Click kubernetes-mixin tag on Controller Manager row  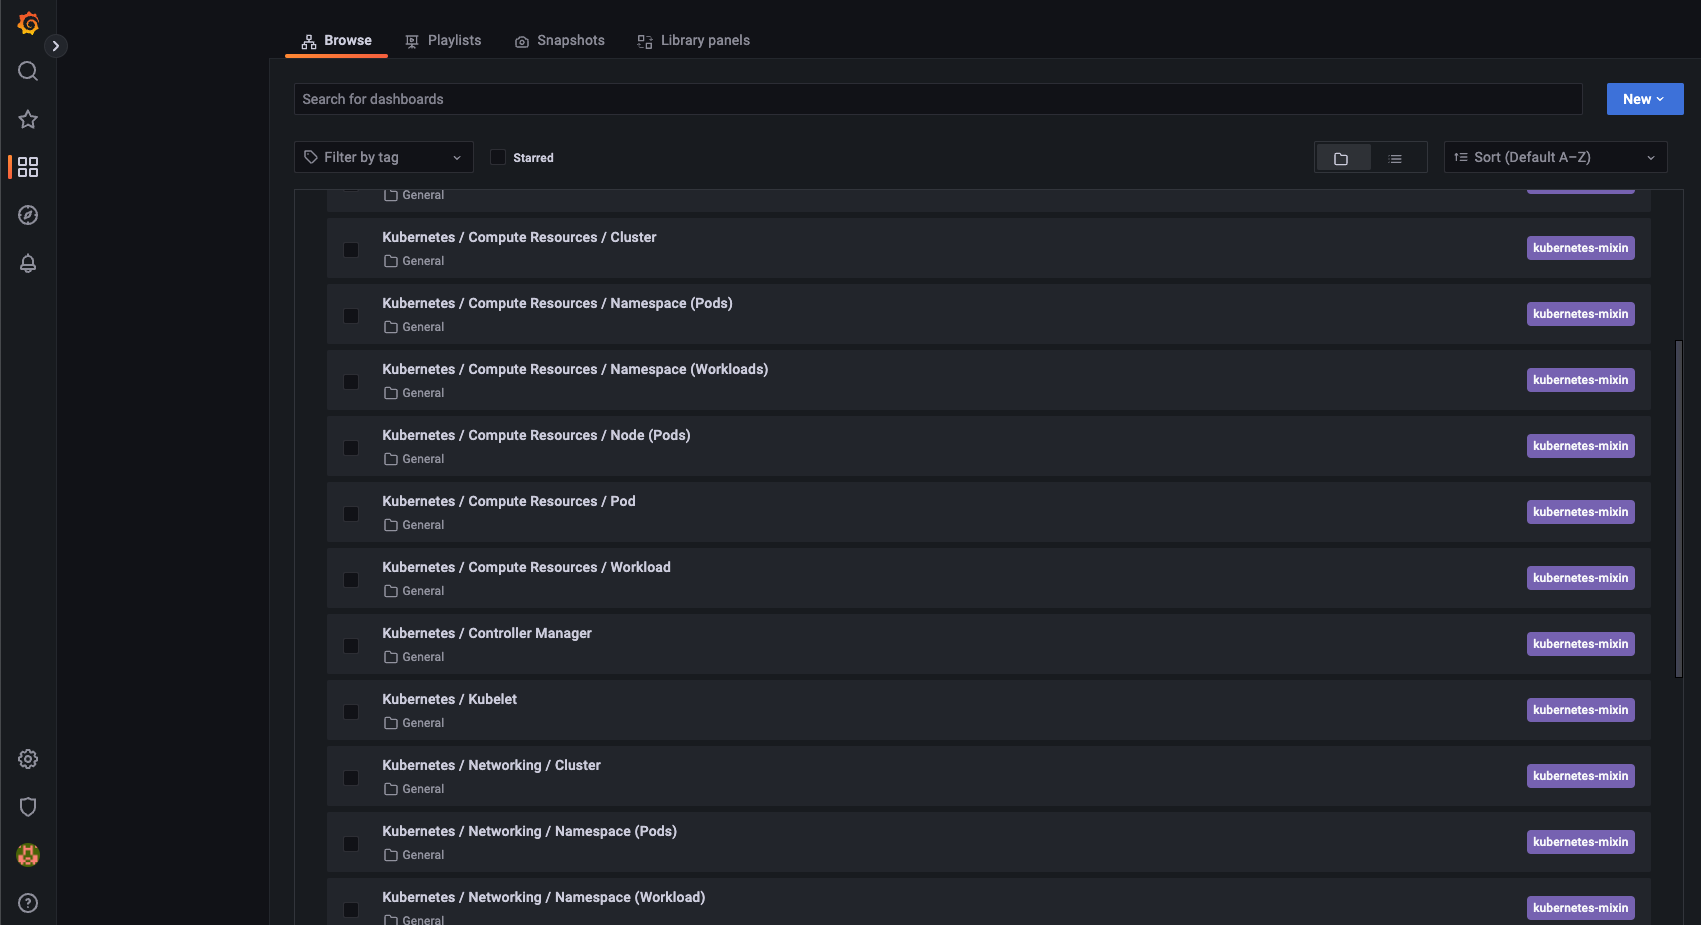[1580, 644]
